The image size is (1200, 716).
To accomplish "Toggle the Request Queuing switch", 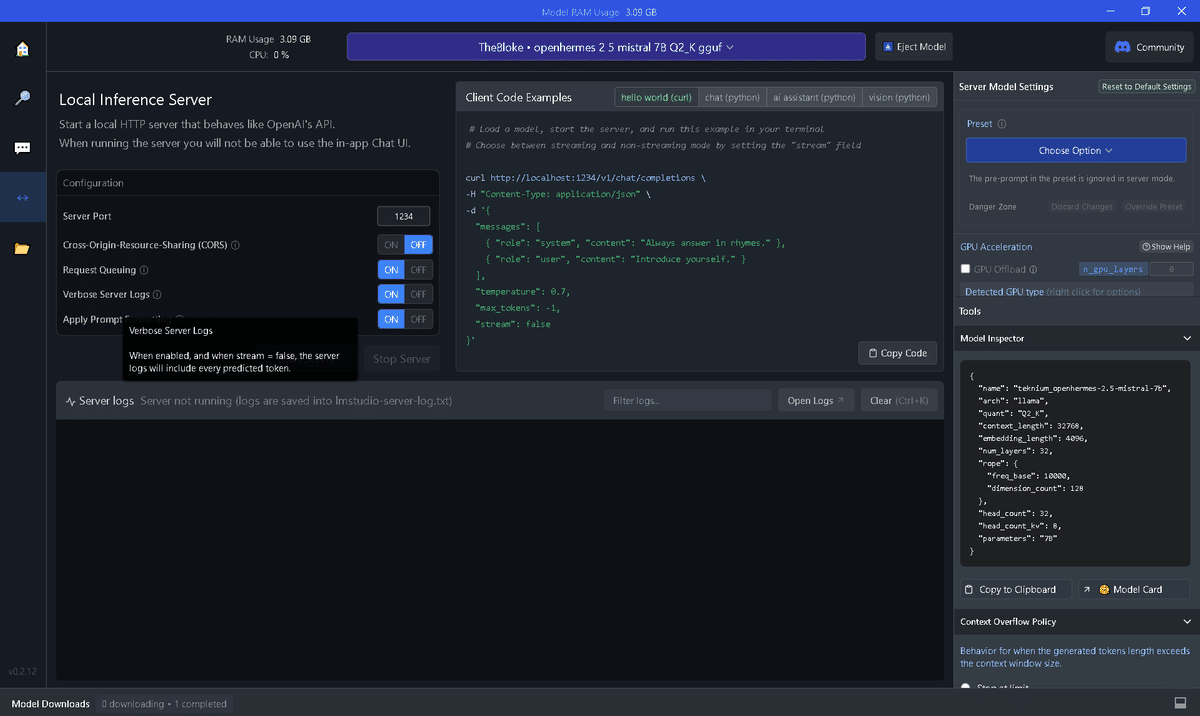I will (x=405, y=270).
